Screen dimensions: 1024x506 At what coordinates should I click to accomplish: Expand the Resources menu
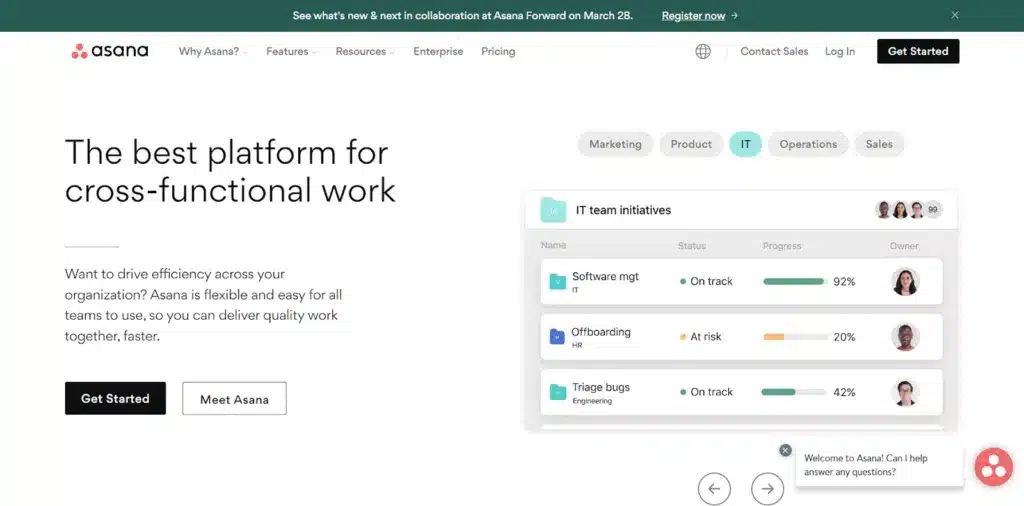[365, 52]
